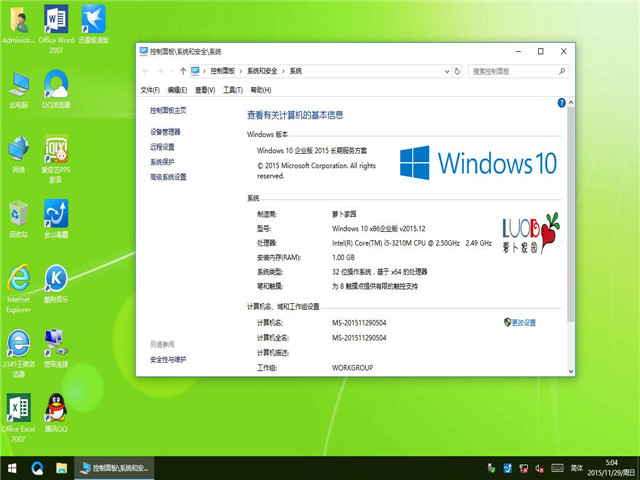Open the recent locations dropdown arrow
The image size is (640, 480).
172,71
